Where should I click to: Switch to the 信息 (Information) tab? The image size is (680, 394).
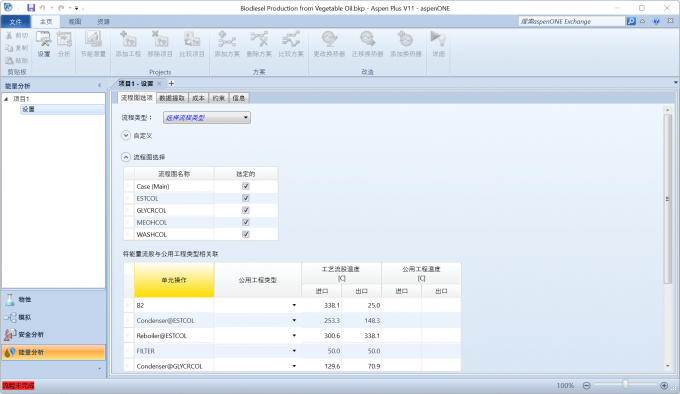point(239,98)
